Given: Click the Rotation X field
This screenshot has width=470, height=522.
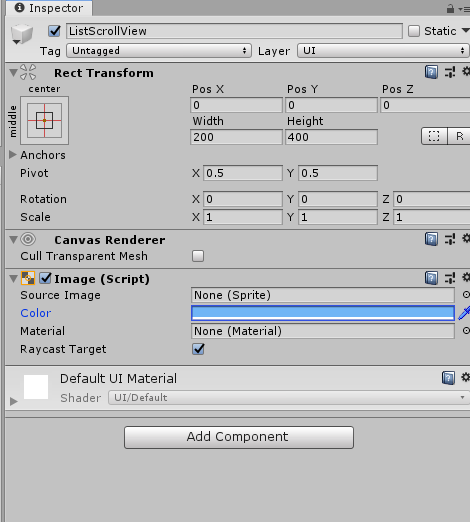Looking at the screenshot, I should pos(243,199).
